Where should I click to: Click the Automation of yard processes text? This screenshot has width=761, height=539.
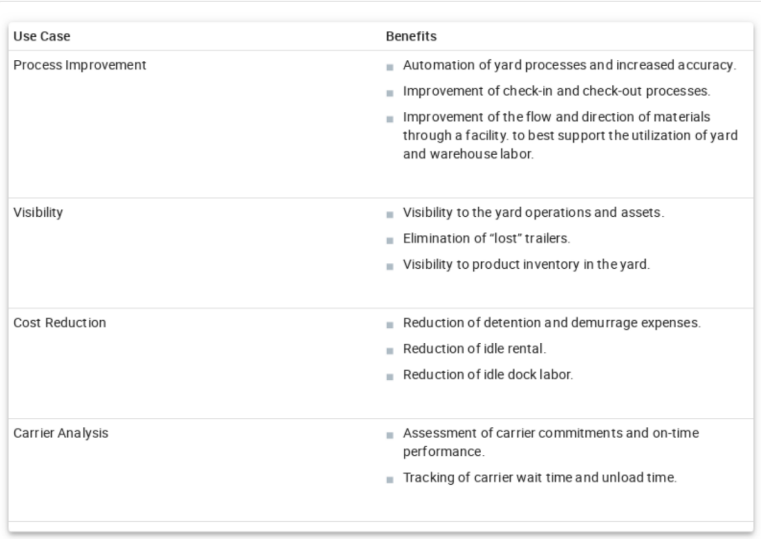click(569, 65)
